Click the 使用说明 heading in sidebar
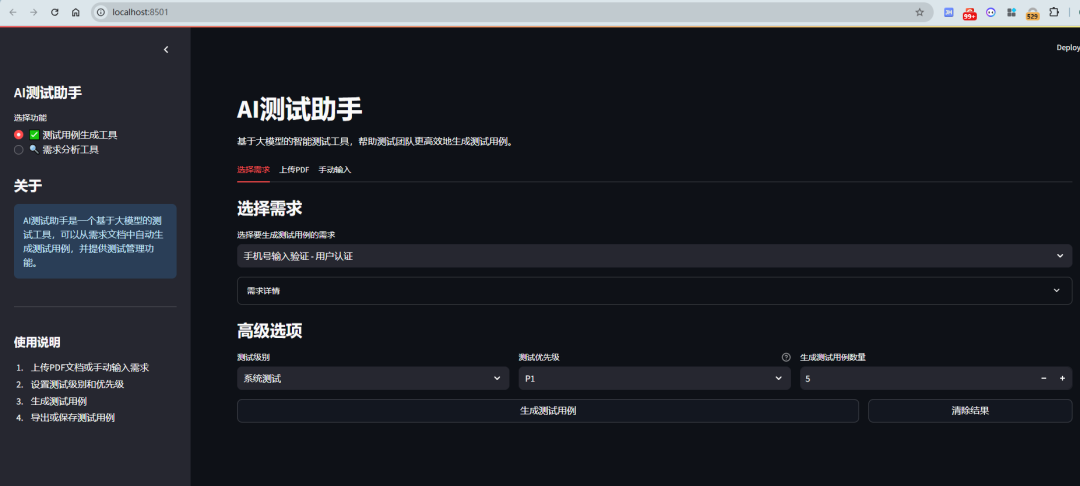 pos(37,342)
